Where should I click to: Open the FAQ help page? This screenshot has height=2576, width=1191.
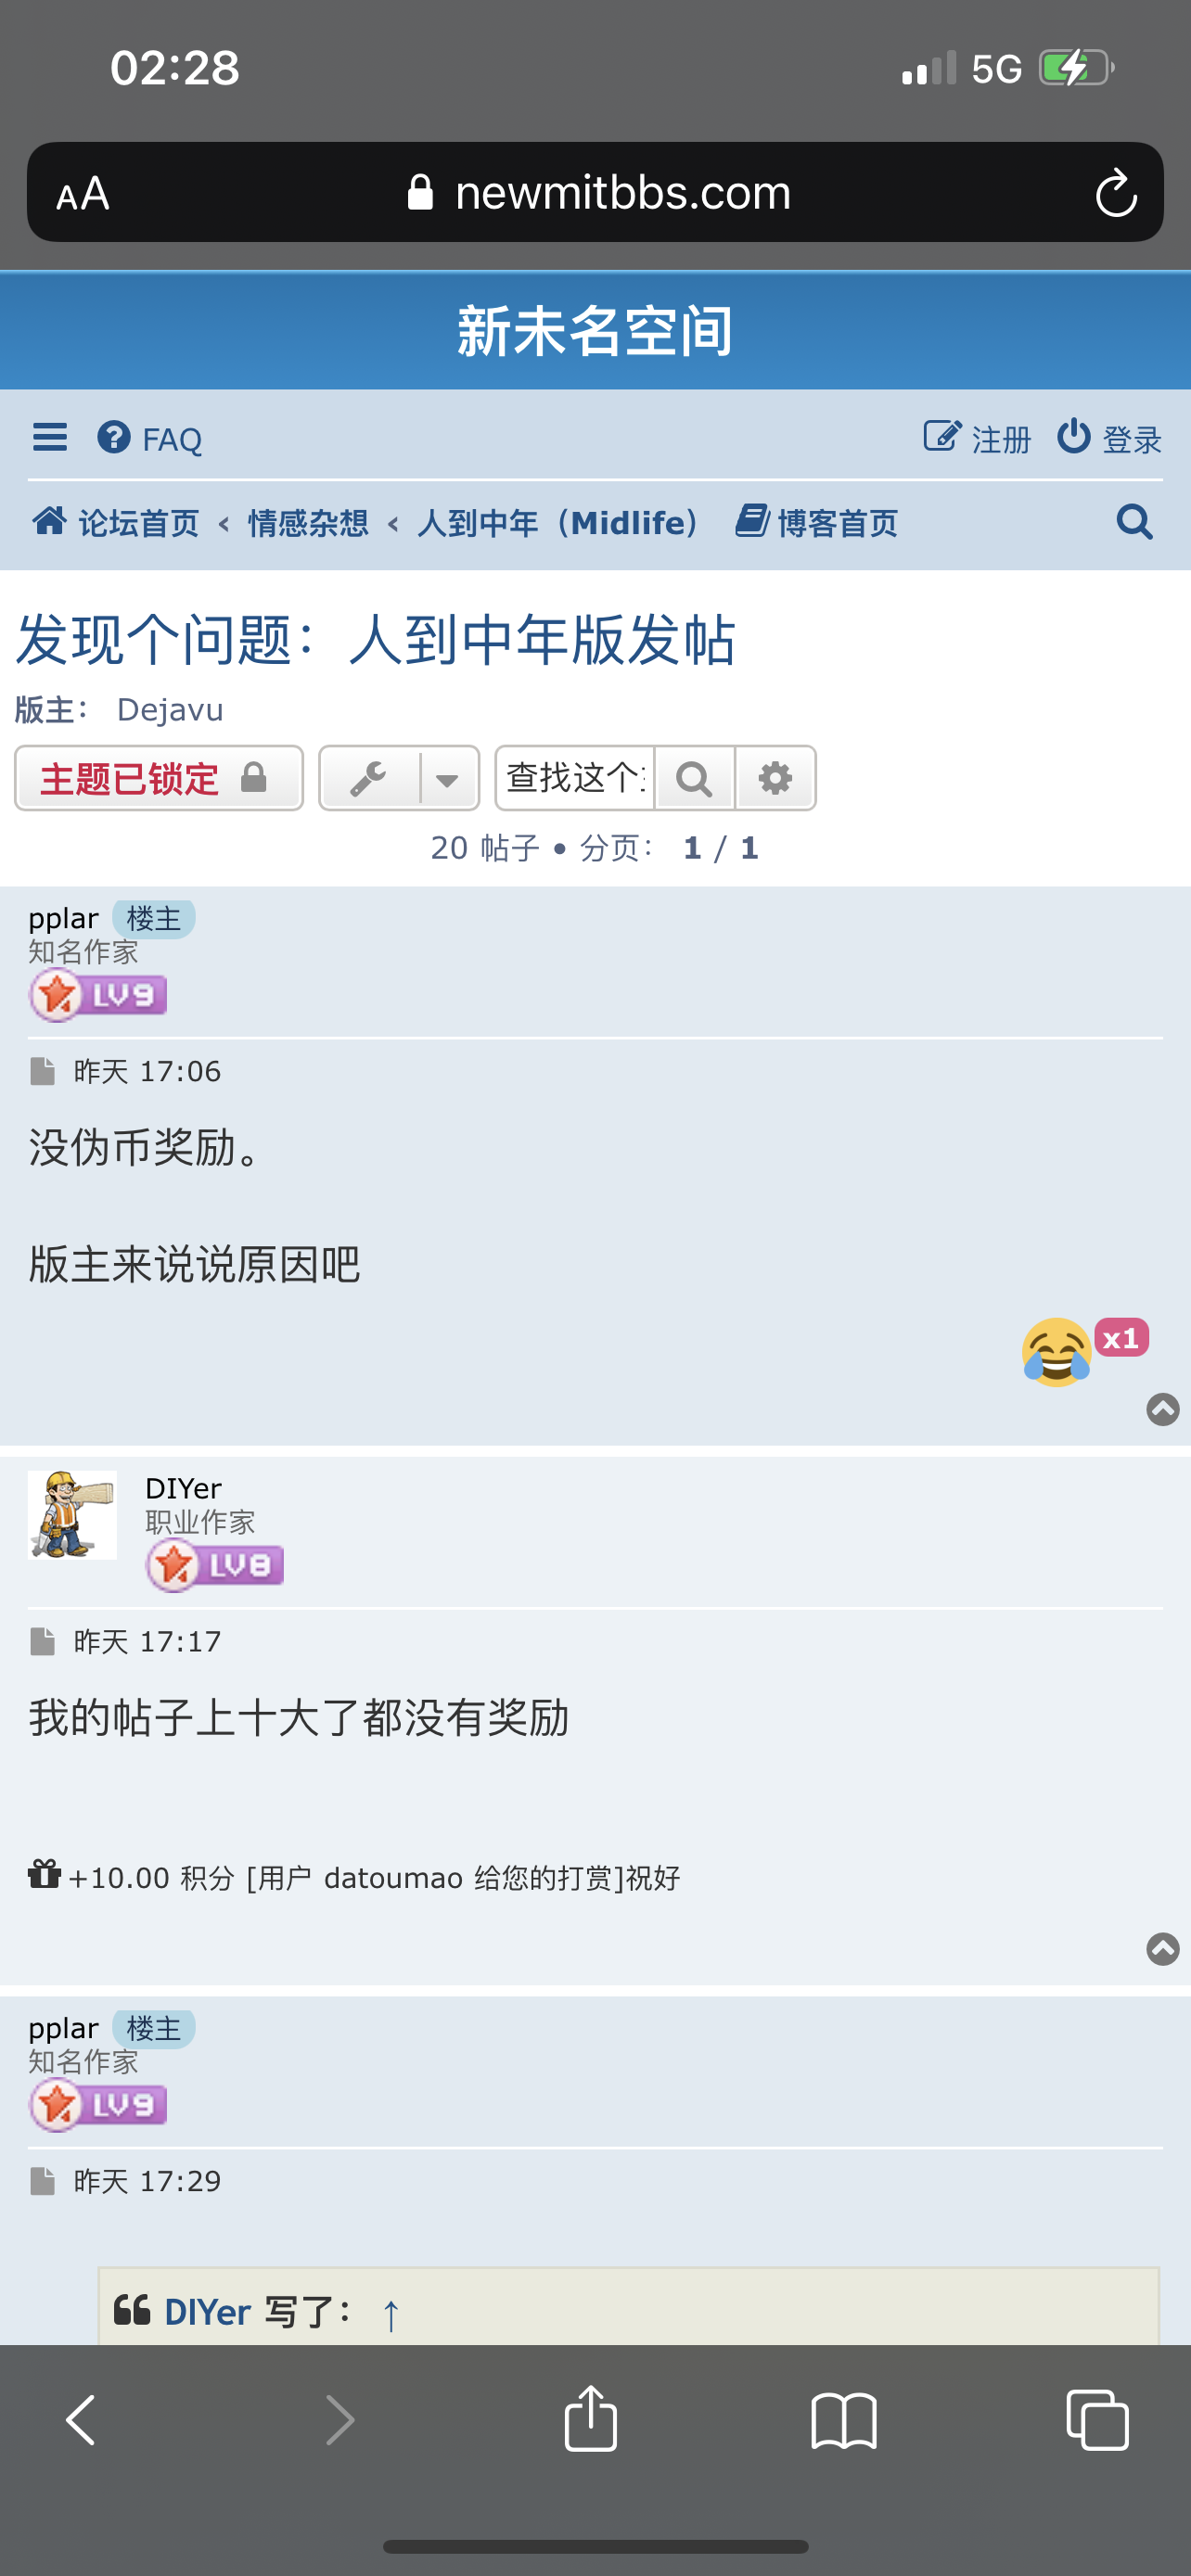click(150, 438)
